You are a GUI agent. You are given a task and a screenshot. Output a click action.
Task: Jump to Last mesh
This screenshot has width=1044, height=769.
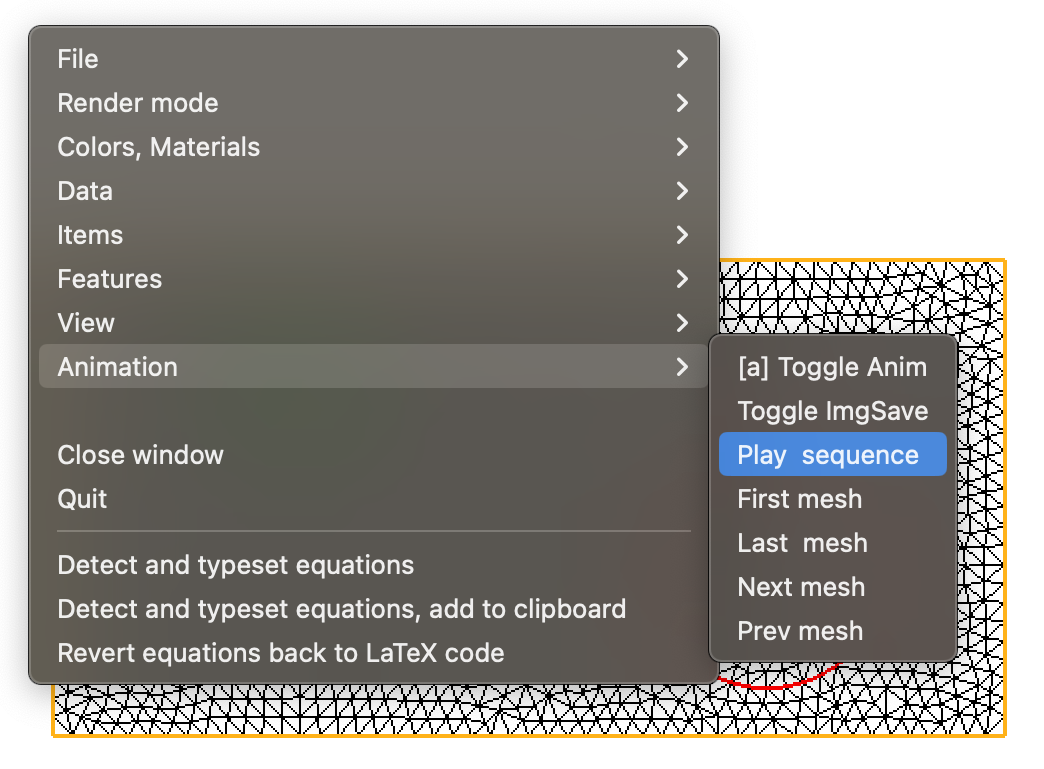pos(802,543)
